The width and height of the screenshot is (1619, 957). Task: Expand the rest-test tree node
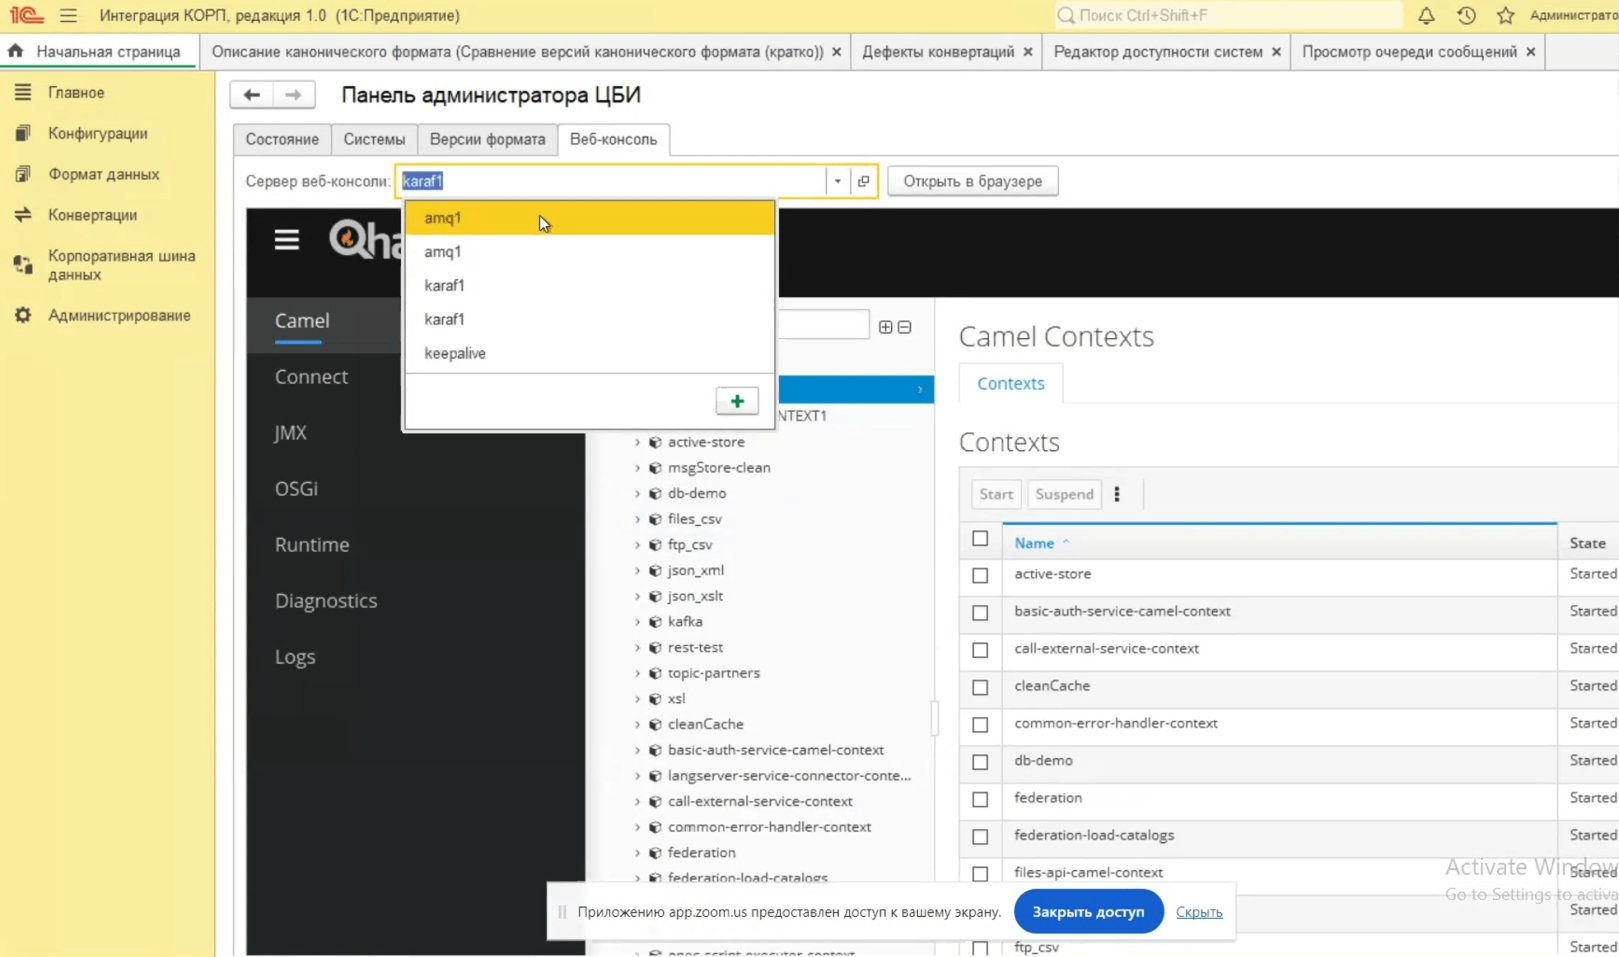637,647
